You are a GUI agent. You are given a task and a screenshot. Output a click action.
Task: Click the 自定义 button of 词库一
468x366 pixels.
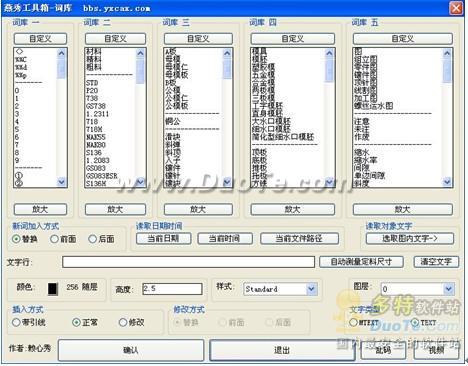(40, 39)
